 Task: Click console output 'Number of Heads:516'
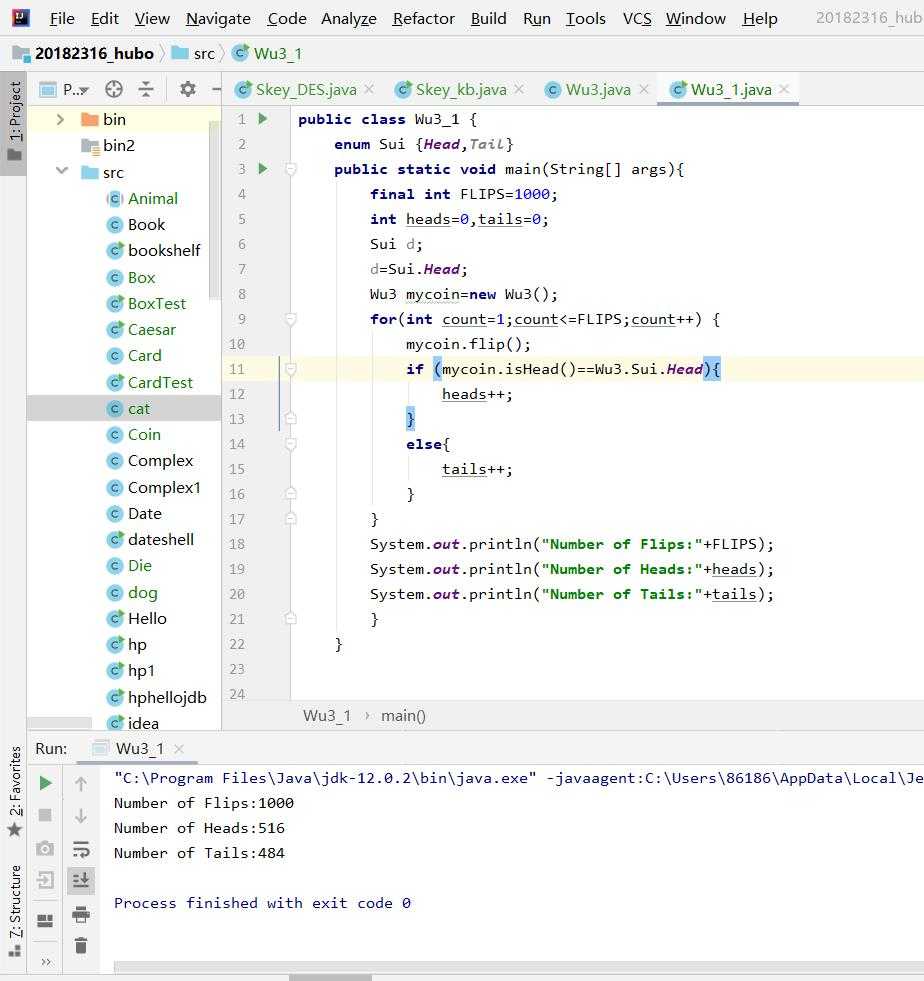pyautogui.click(x=199, y=828)
